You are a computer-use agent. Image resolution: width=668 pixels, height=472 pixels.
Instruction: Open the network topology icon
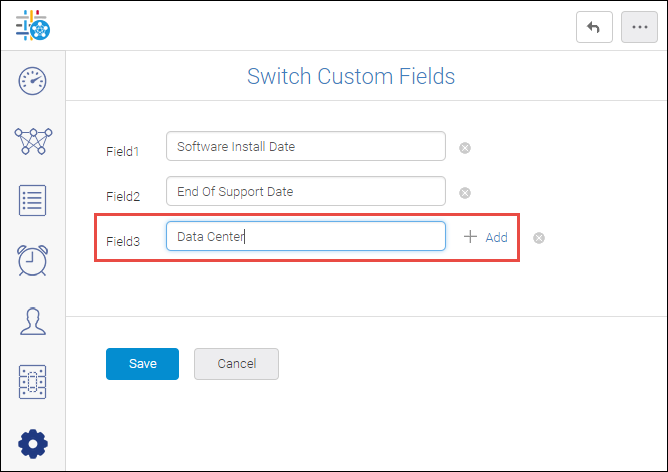33,141
